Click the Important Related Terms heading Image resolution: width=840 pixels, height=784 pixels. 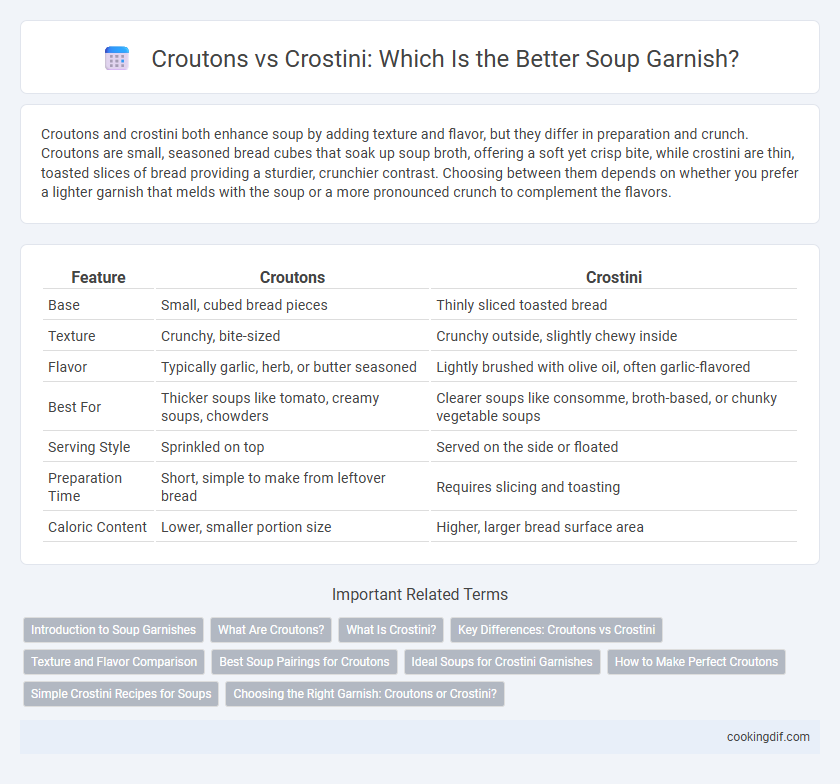point(419,594)
